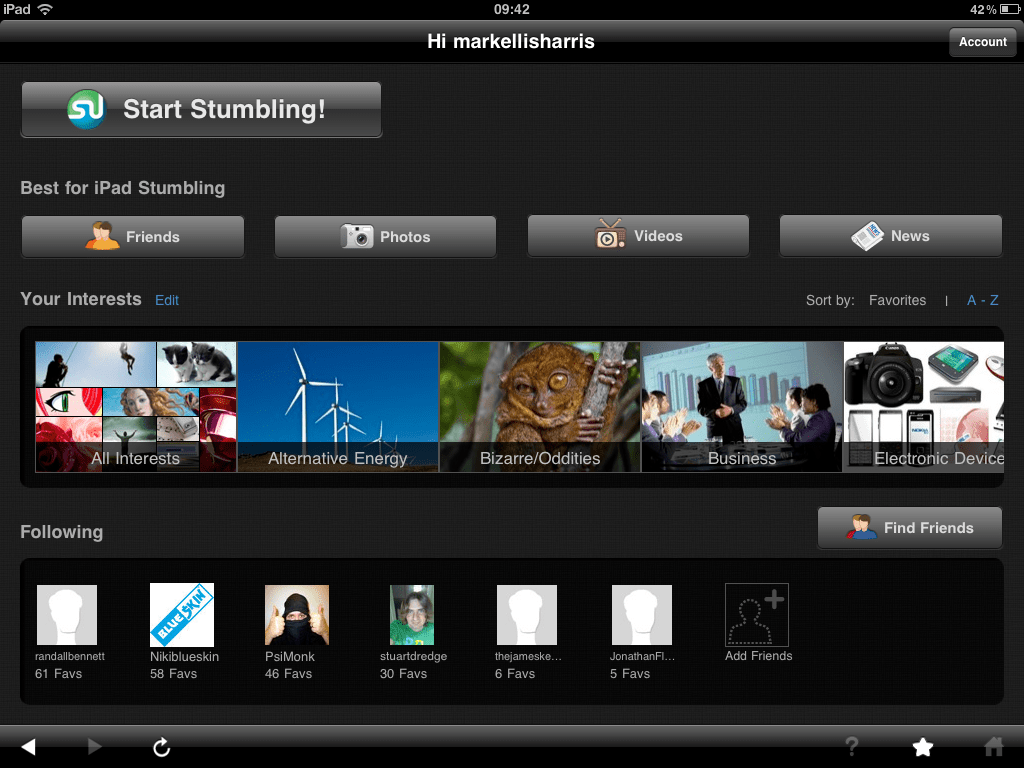Open Photos stumbling with camera icon
This screenshot has height=768, width=1024.
[x=385, y=237]
